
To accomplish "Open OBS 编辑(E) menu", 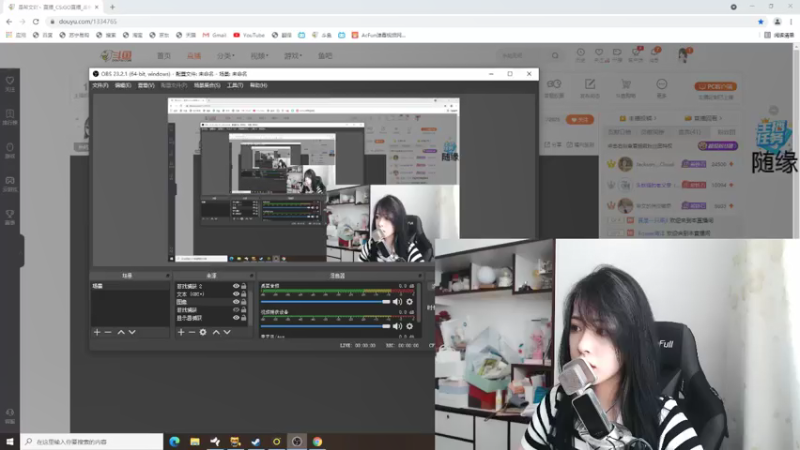I will coord(123,85).
